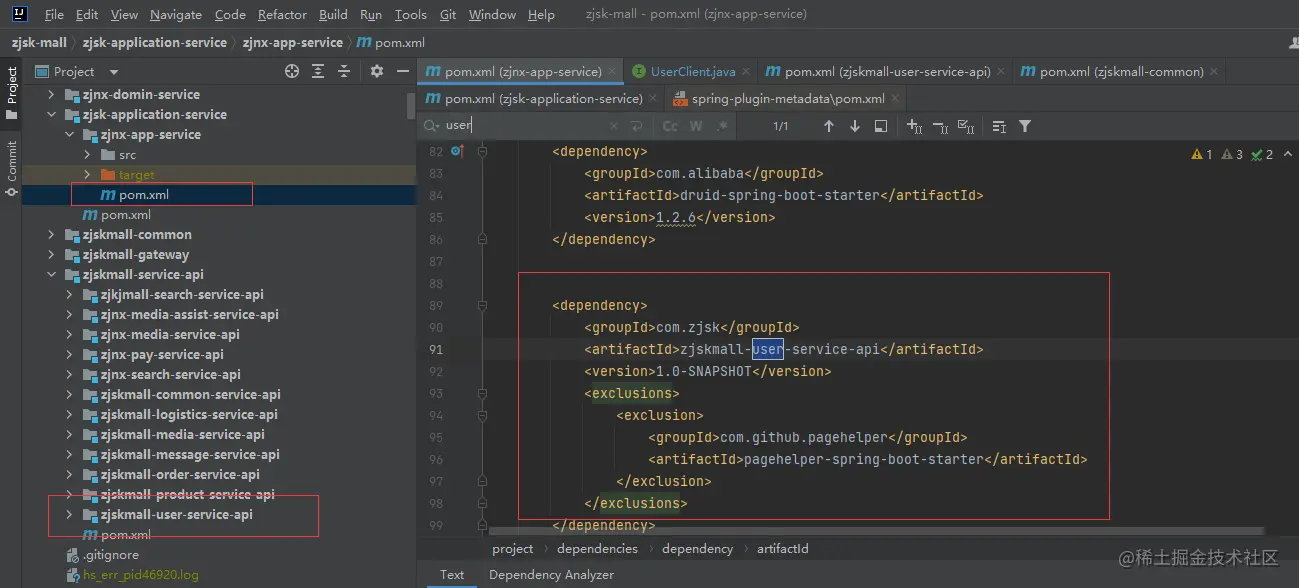
Task: Click zjnx-app-service in breadcrumb path
Action: [294, 43]
